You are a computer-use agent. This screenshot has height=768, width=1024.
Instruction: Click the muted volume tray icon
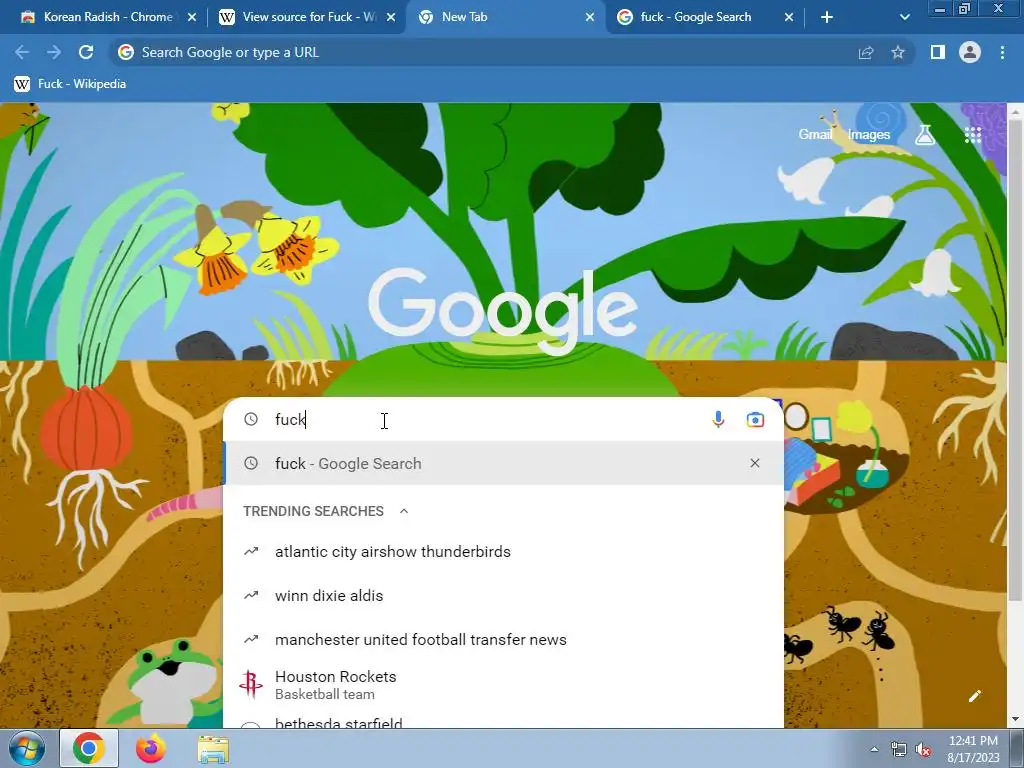click(x=923, y=749)
